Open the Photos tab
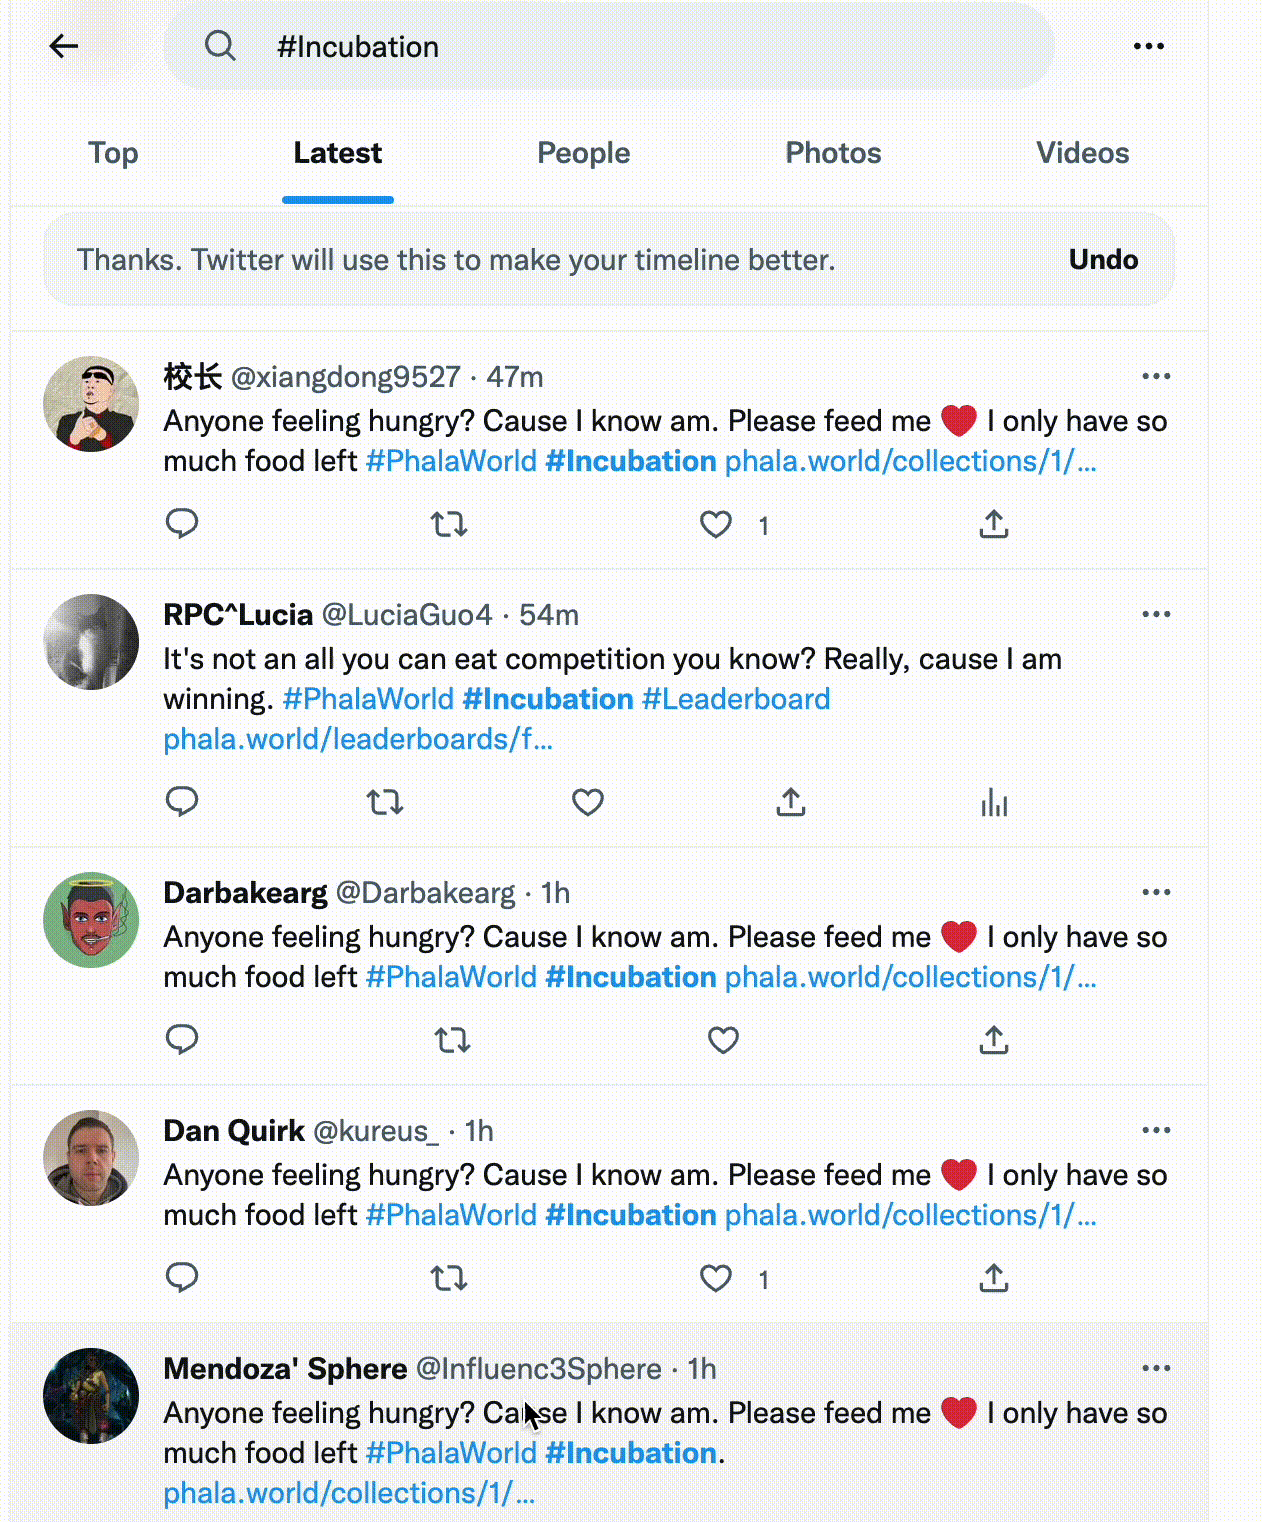This screenshot has height=1522, width=1262. click(833, 153)
